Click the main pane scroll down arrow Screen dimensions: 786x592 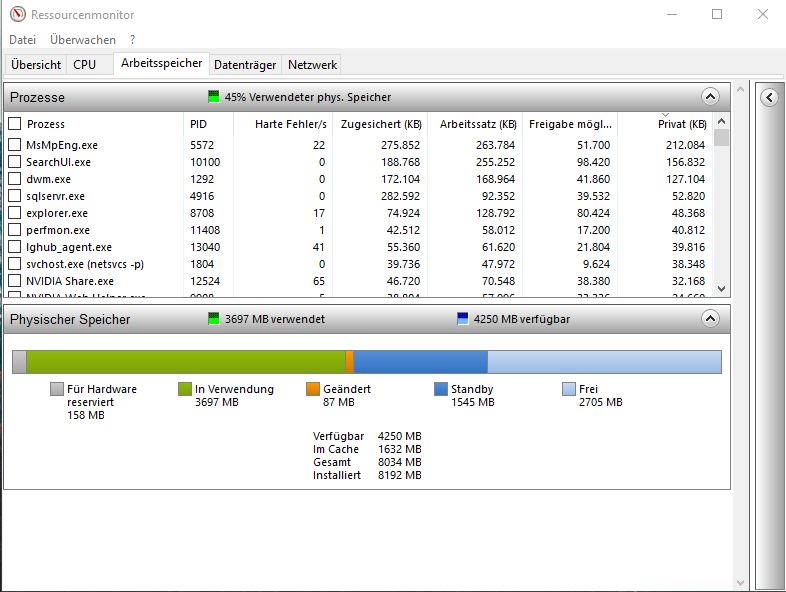tap(740, 582)
